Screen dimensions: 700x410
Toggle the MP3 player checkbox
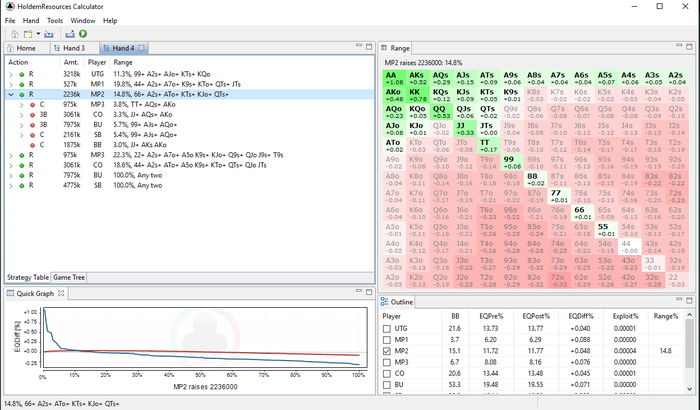tap(387, 362)
